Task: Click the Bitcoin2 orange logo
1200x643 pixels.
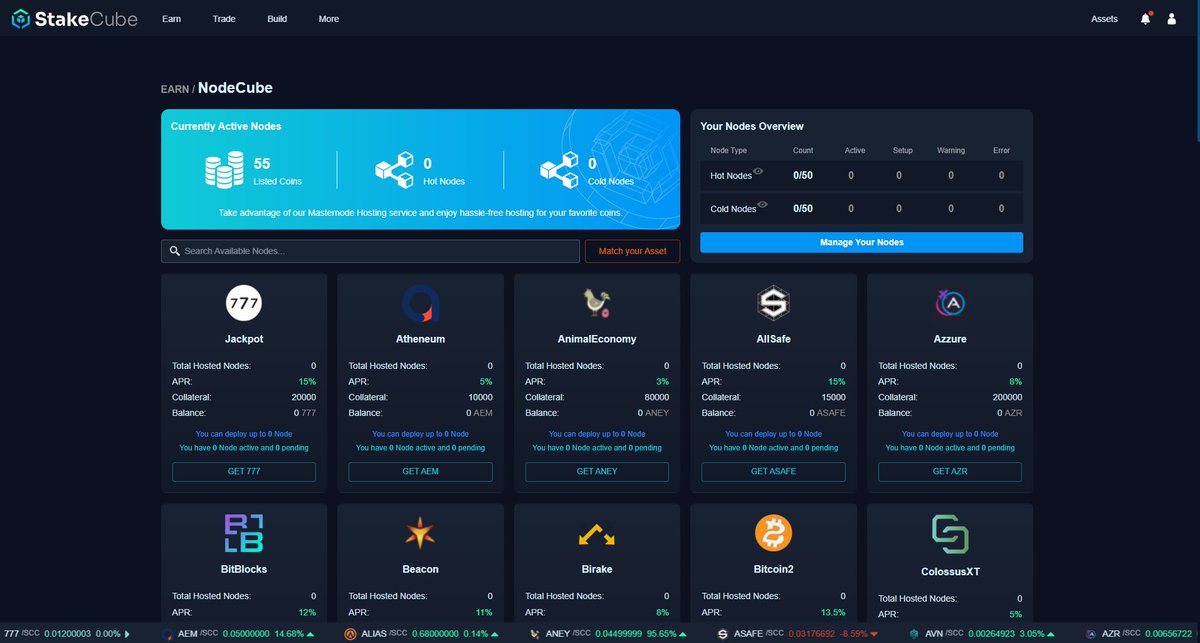Action: (774, 533)
